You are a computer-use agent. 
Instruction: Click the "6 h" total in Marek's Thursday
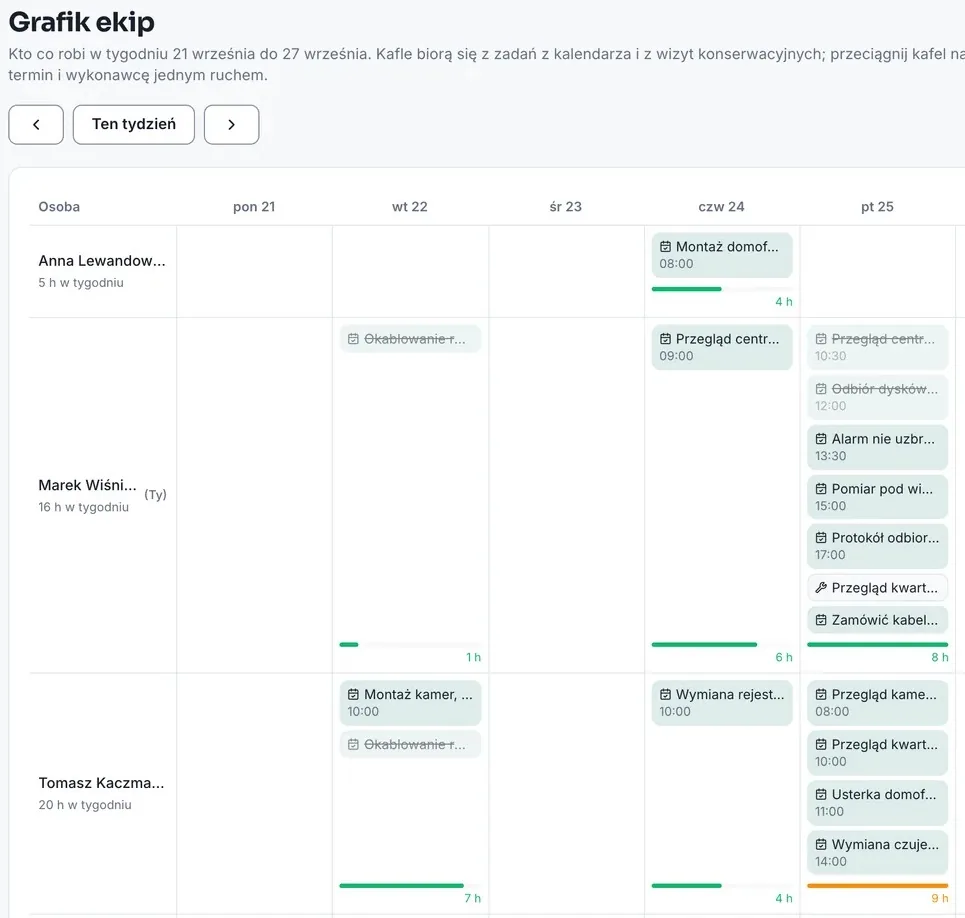[x=784, y=658]
